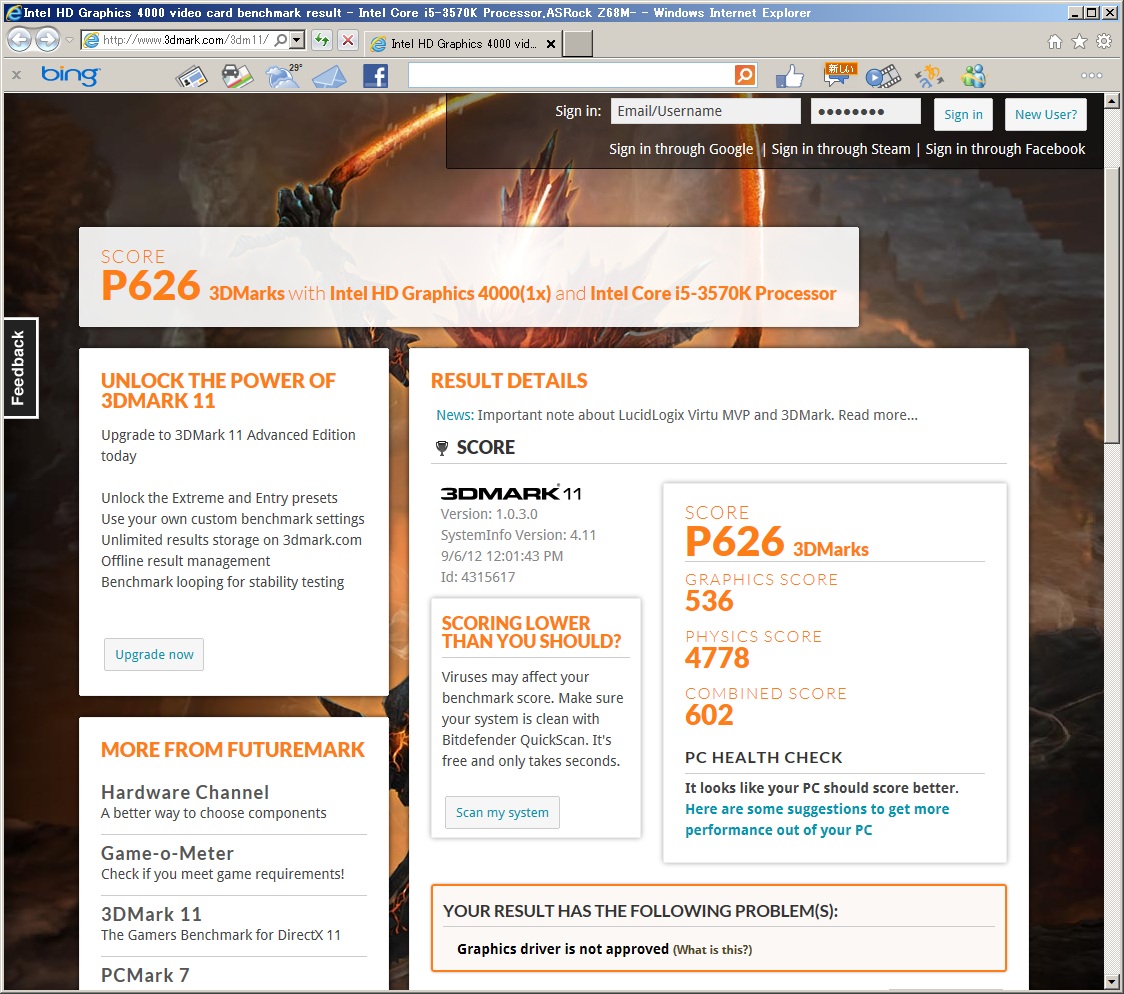This screenshot has width=1124, height=994.
Task: Click the New User? button
Action: pyautogui.click(x=1045, y=115)
